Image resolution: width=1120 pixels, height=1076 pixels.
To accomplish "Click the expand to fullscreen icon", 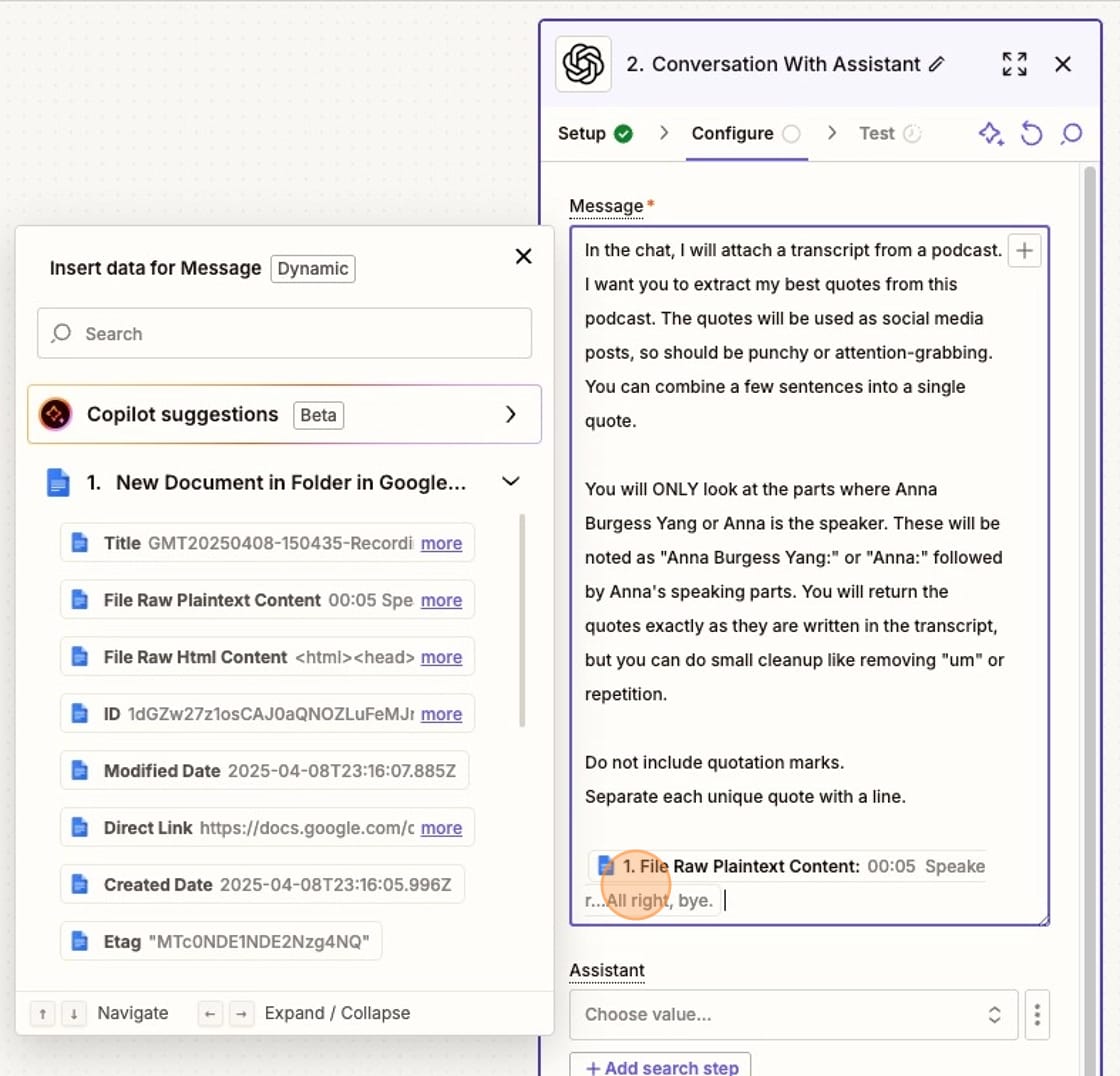I will point(1014,64).
